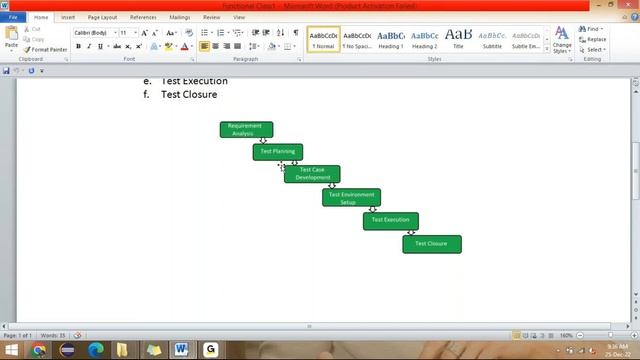Switch to Print Layout view in status bar

tap(516, 336)
